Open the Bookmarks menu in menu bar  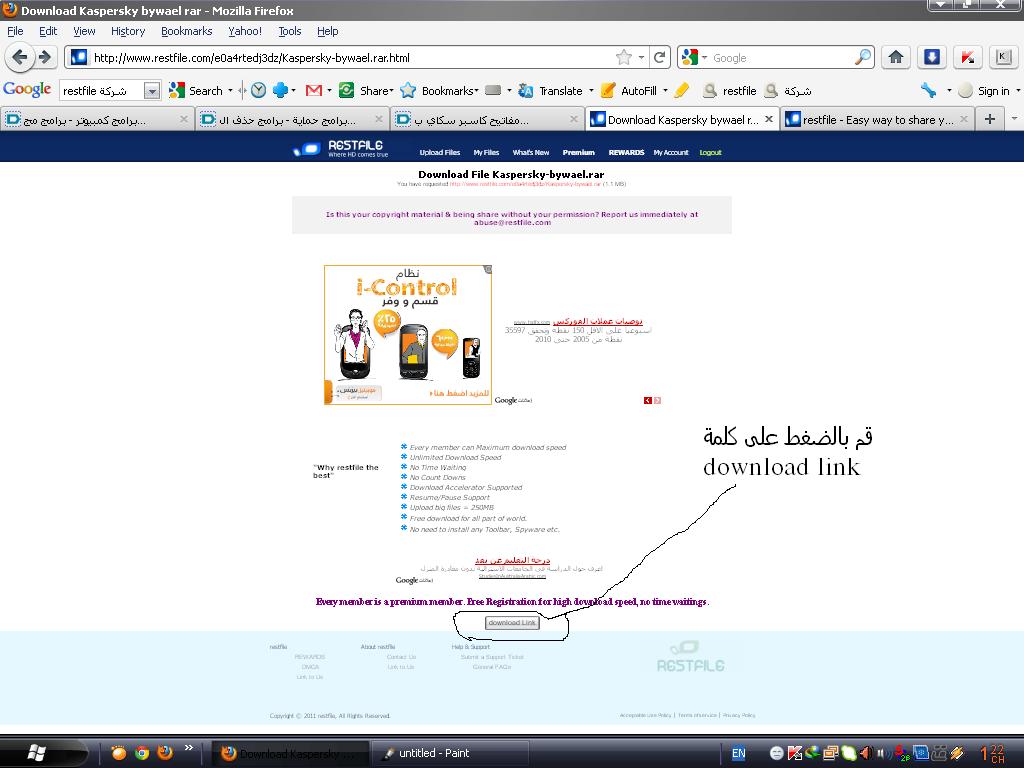pos(186,31)
